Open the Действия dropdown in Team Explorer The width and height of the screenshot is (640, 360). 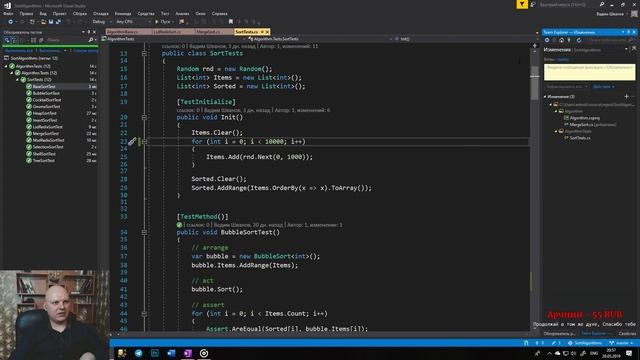pos(604,87)
